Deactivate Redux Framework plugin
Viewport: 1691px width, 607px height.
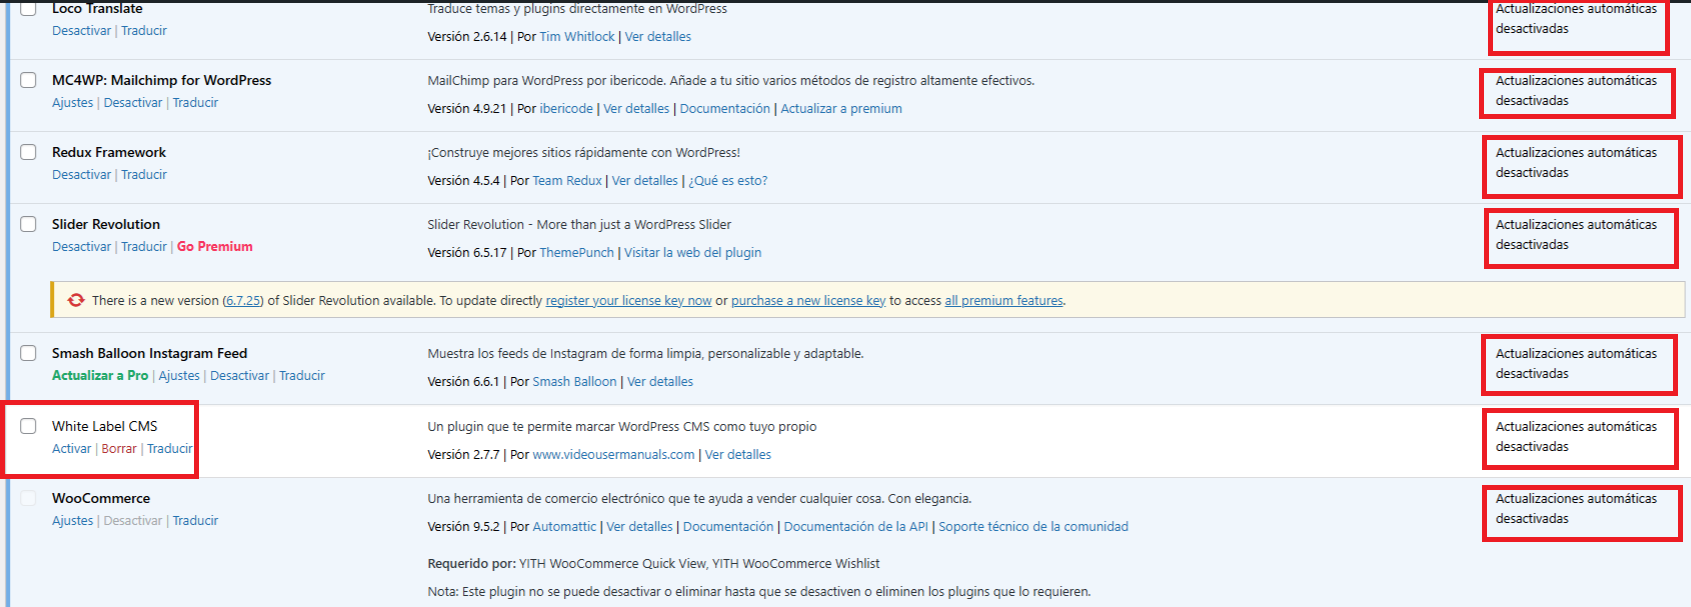tap(81, 175)
